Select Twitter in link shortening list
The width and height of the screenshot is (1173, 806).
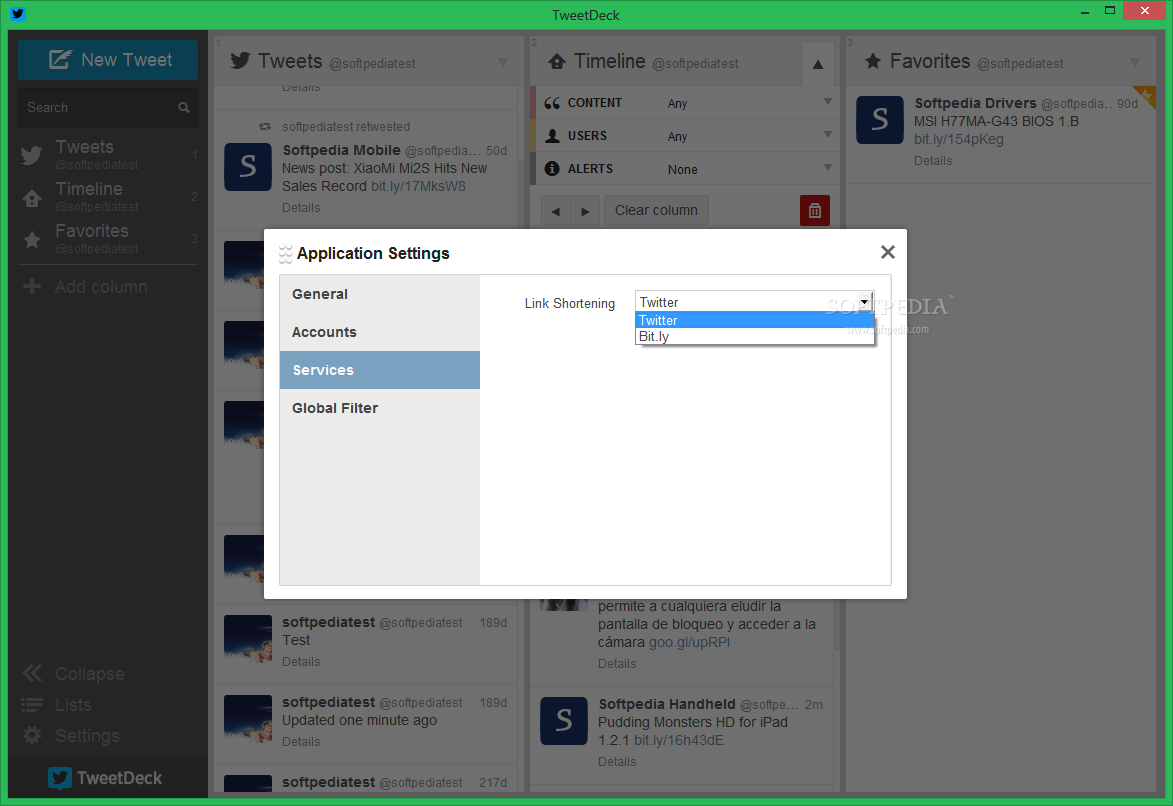click(754, 320)
